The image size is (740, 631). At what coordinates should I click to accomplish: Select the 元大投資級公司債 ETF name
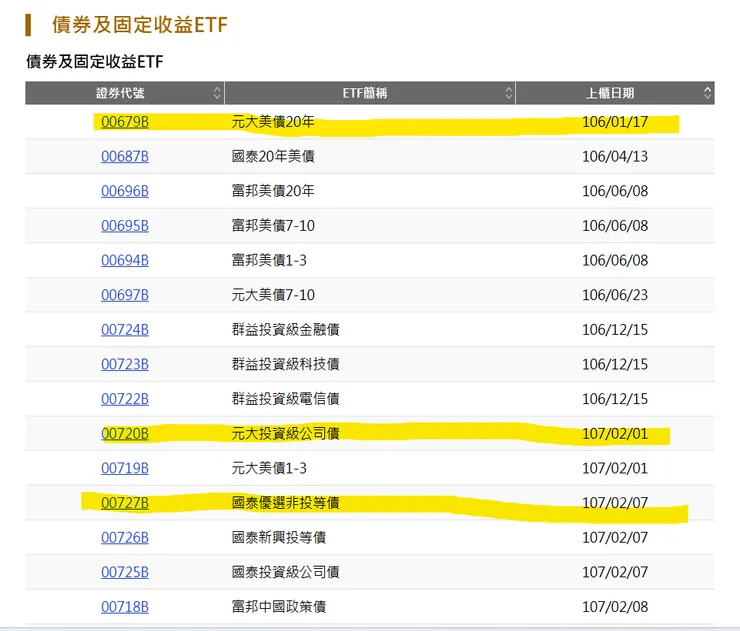(x=286, y=434)
